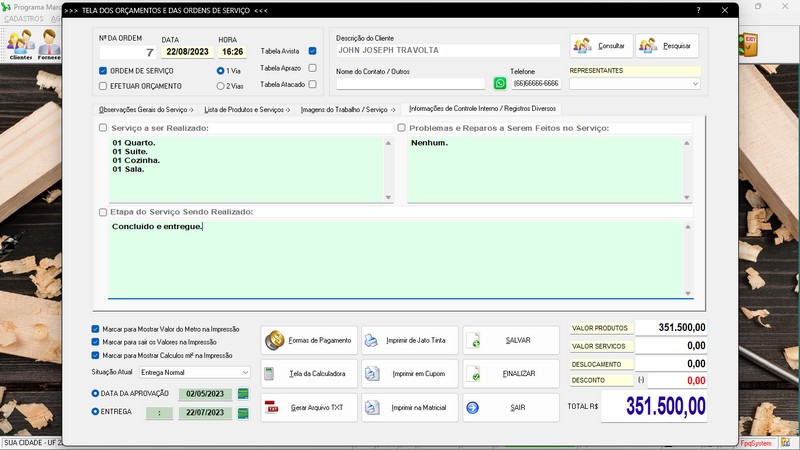Click Nome do Contato / Outros field

(410, 84)
